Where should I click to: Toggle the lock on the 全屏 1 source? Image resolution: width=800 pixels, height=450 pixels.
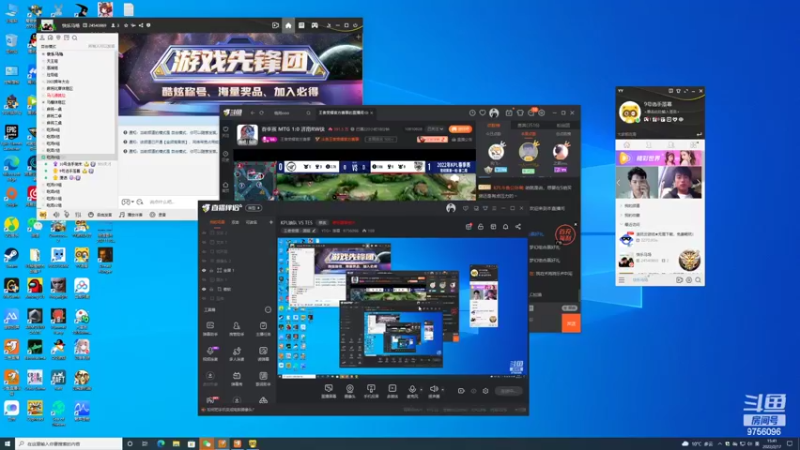211,270
